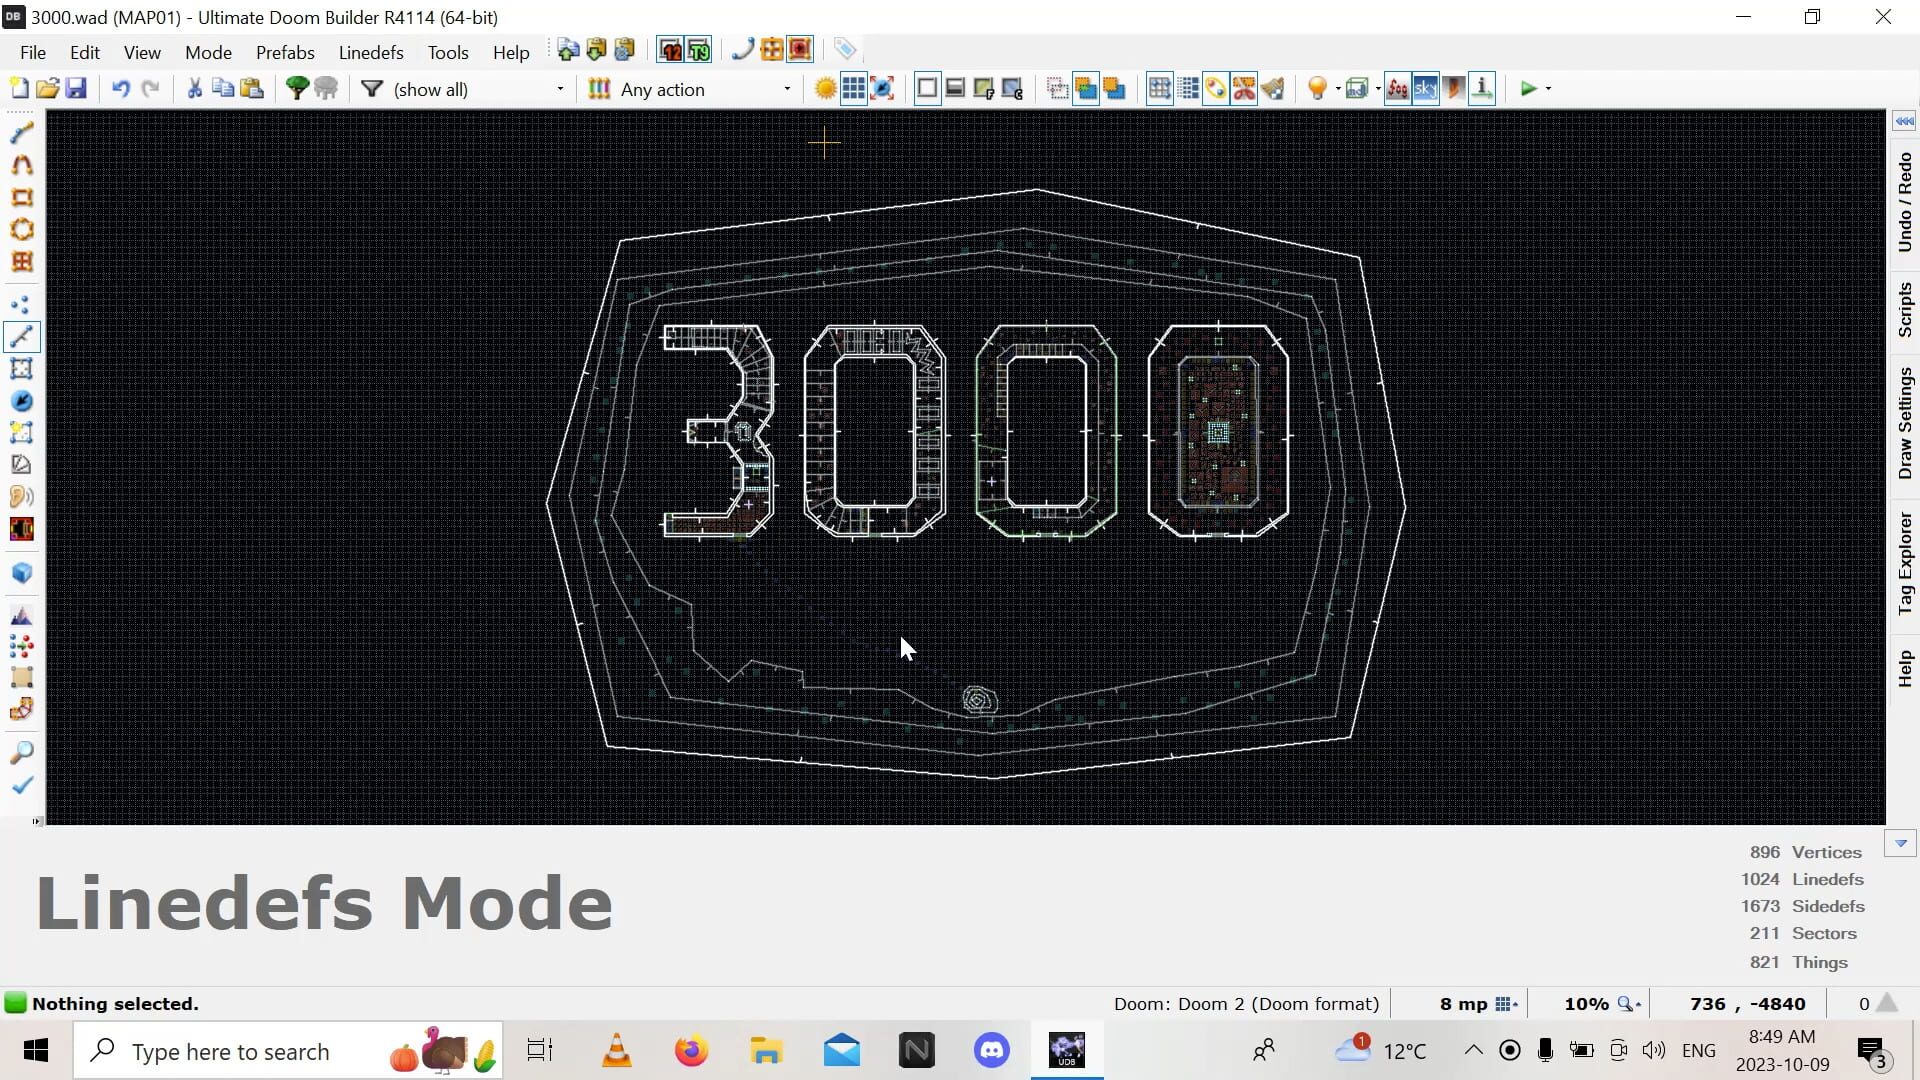
Task: Open Firefox from the taskbar
Action: [x=691, y=1051]
